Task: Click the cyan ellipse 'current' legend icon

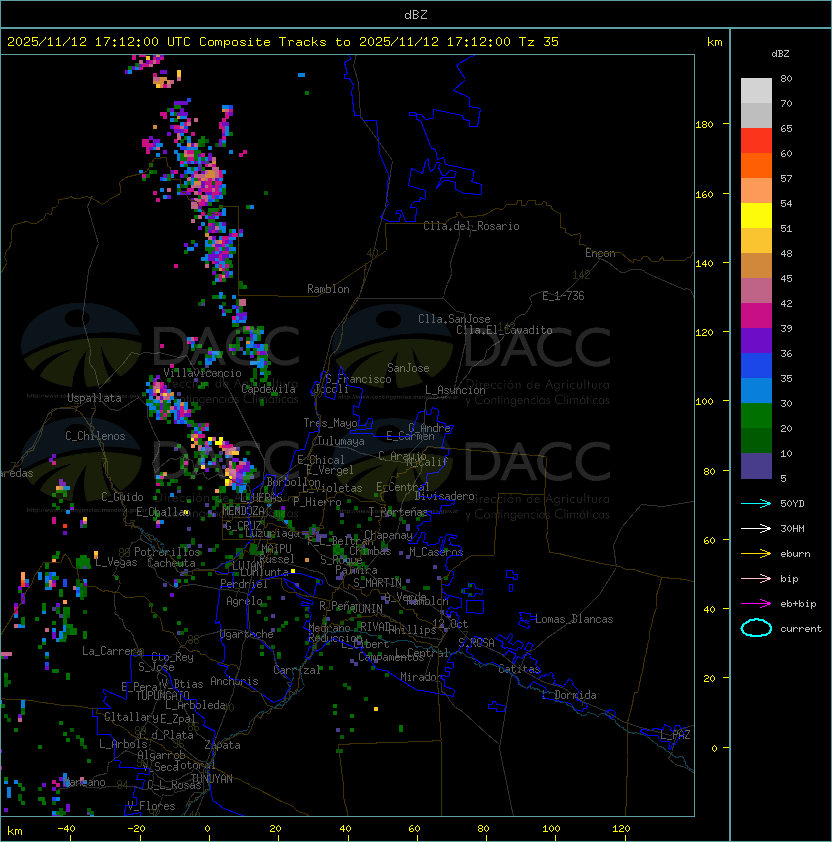Action: [x=756, y=628]
